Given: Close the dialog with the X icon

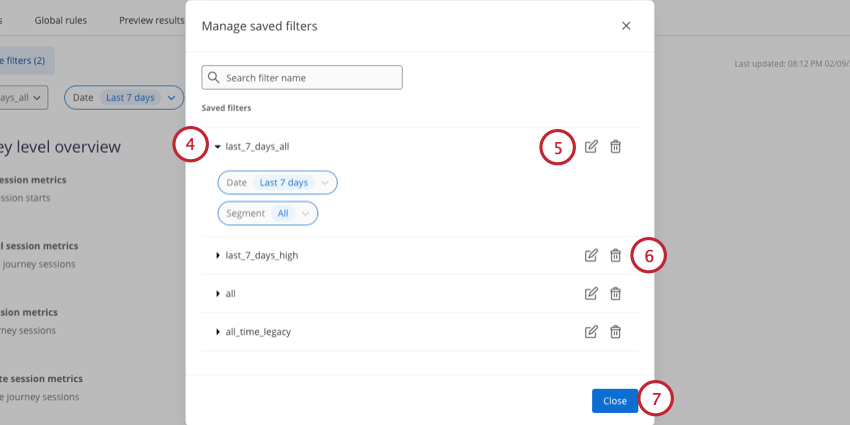Looking at the screenshot, I should (626, 26).
